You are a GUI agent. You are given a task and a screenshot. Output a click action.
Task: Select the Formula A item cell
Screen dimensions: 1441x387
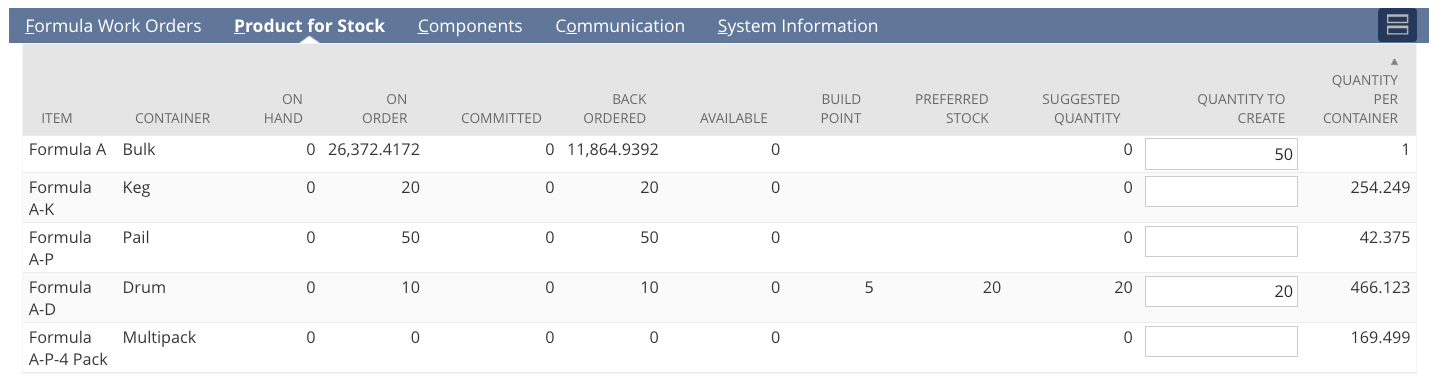click(x=67, y=150)
